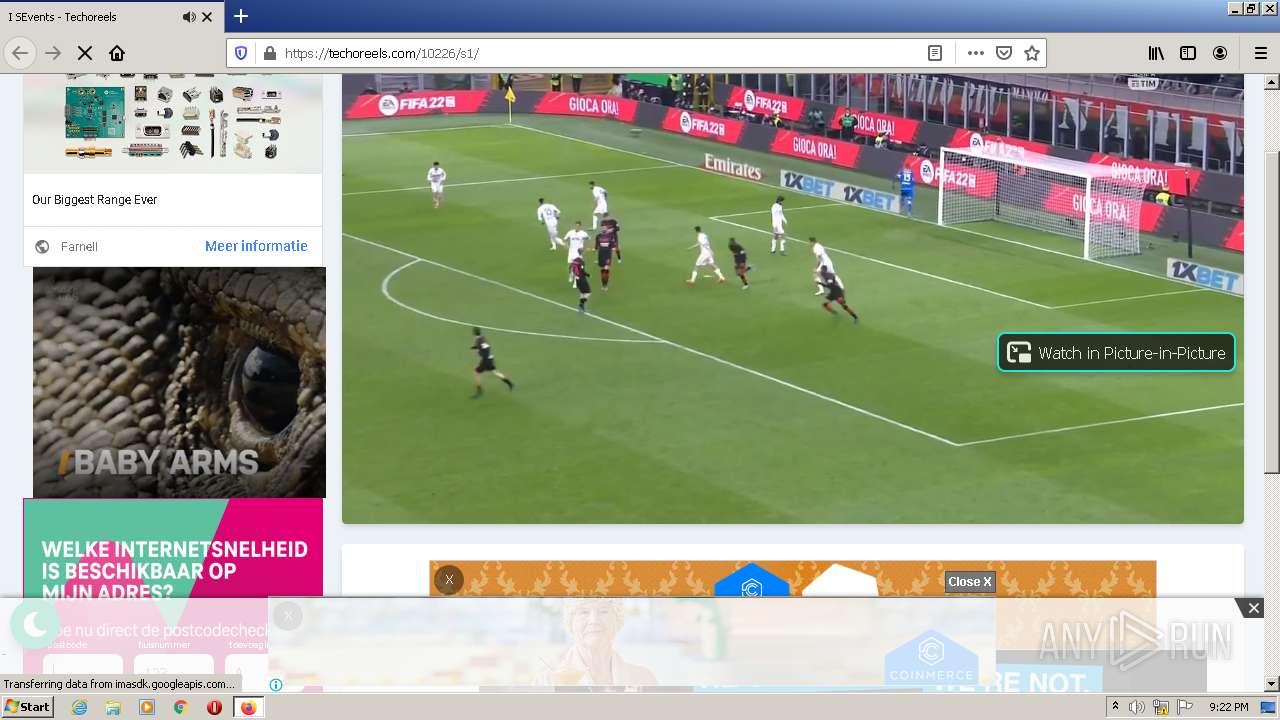
Task: Go forward to the next page
Action: 53,53
